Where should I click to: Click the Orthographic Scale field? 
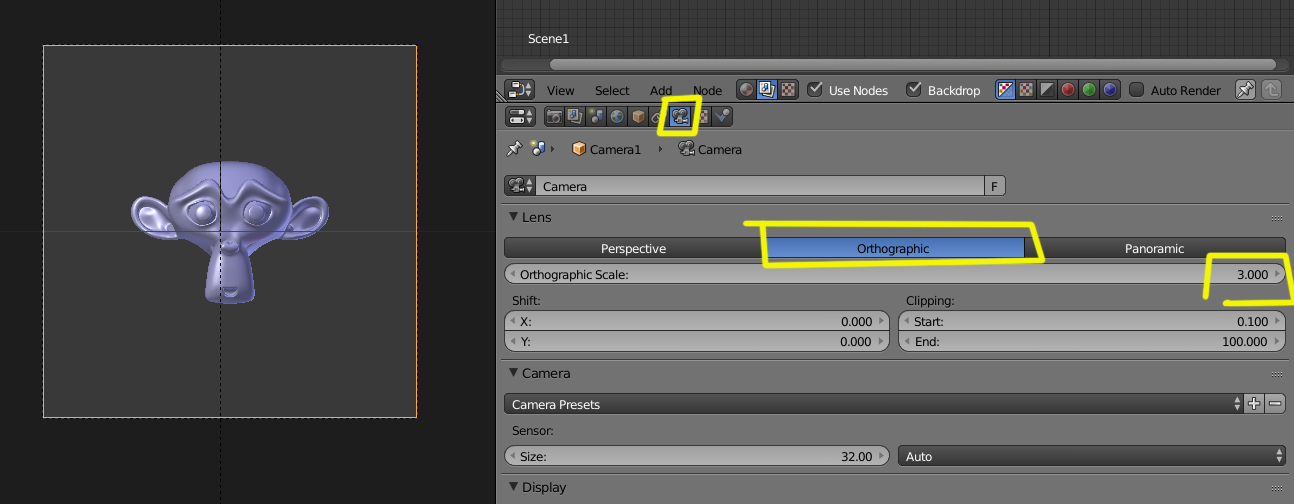pos(894,274)
